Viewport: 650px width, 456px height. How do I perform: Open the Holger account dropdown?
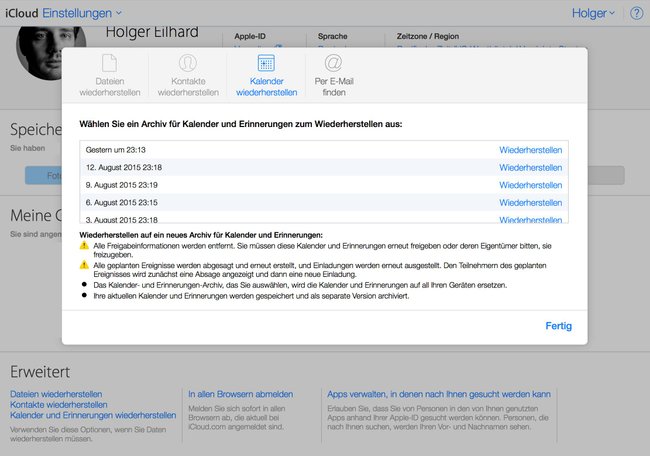(x=593, y=13)
